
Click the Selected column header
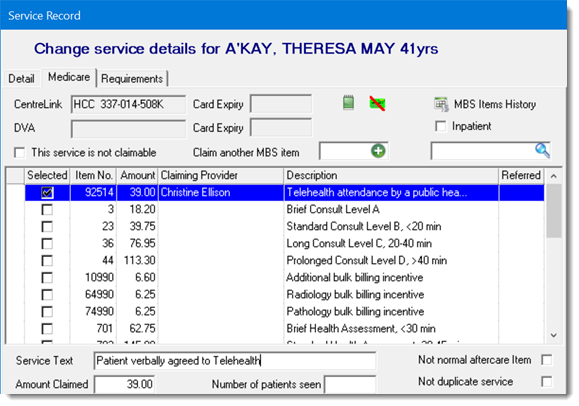pyautogui.click(x=47, y=175)
